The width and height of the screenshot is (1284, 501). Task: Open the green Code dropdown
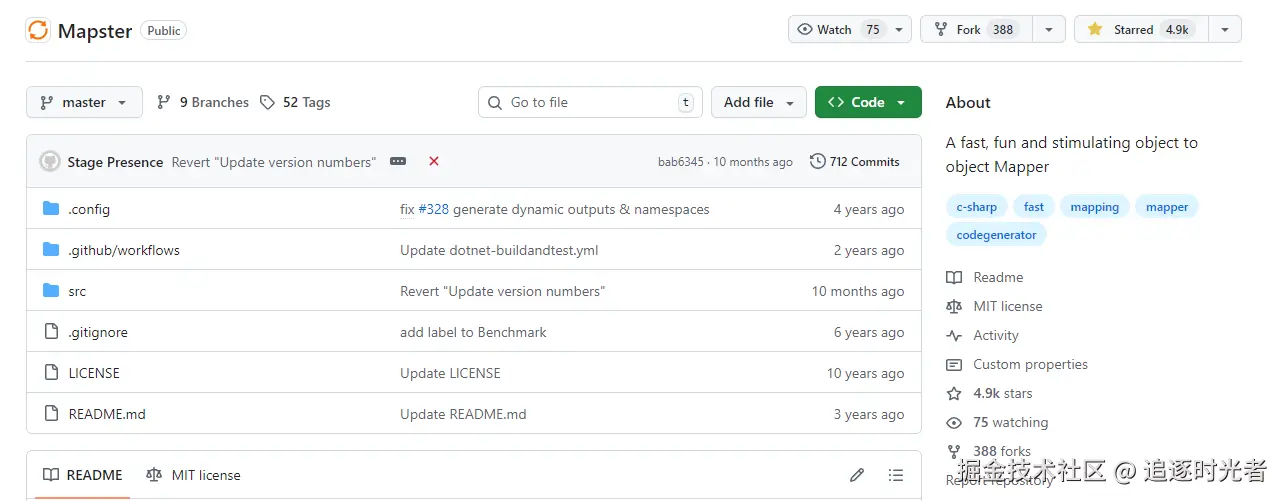[867, 102]
